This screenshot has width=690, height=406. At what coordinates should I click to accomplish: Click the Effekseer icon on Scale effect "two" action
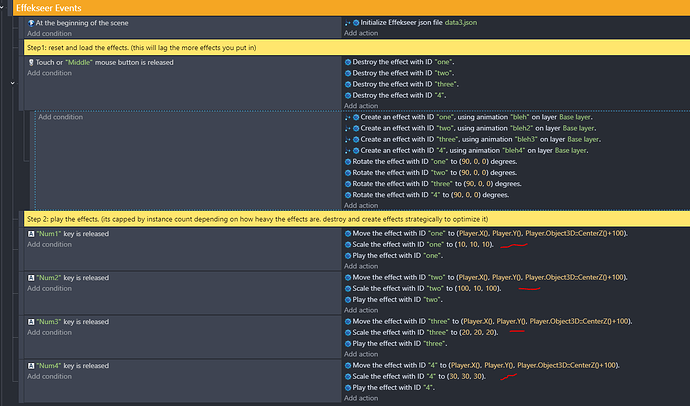(348, 289)
